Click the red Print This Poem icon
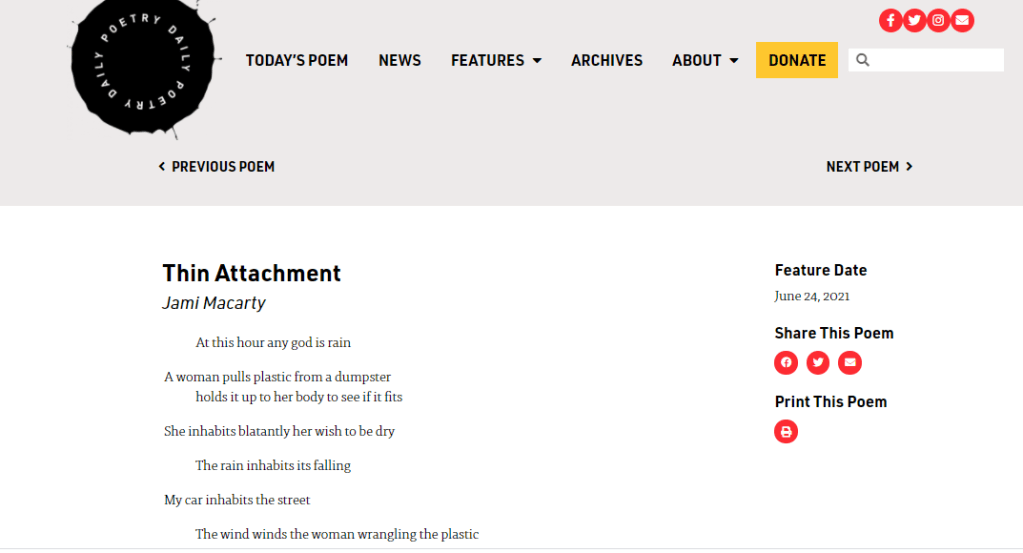 point(786,432)
